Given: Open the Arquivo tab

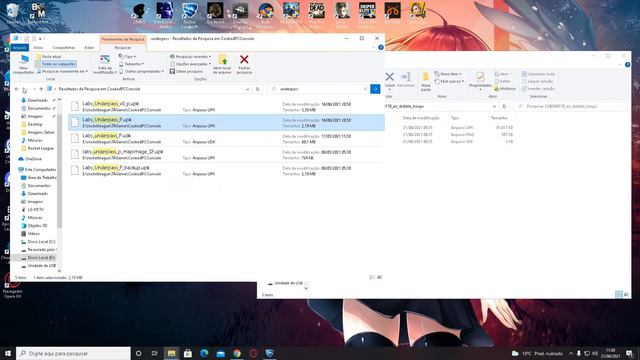Looking at the screenshot, I should point(19,48).
